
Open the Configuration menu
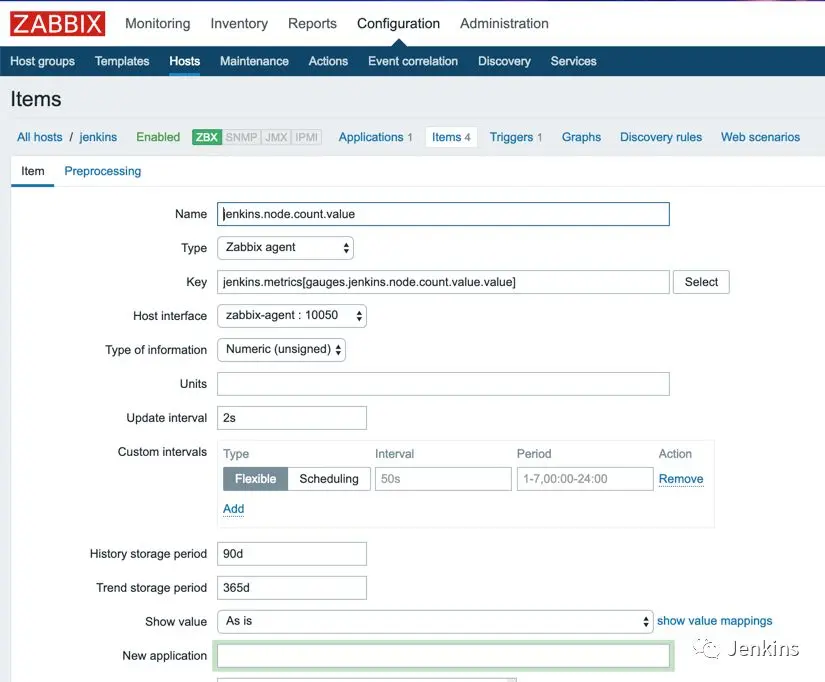pyautogui.click(x=398, y=24)
